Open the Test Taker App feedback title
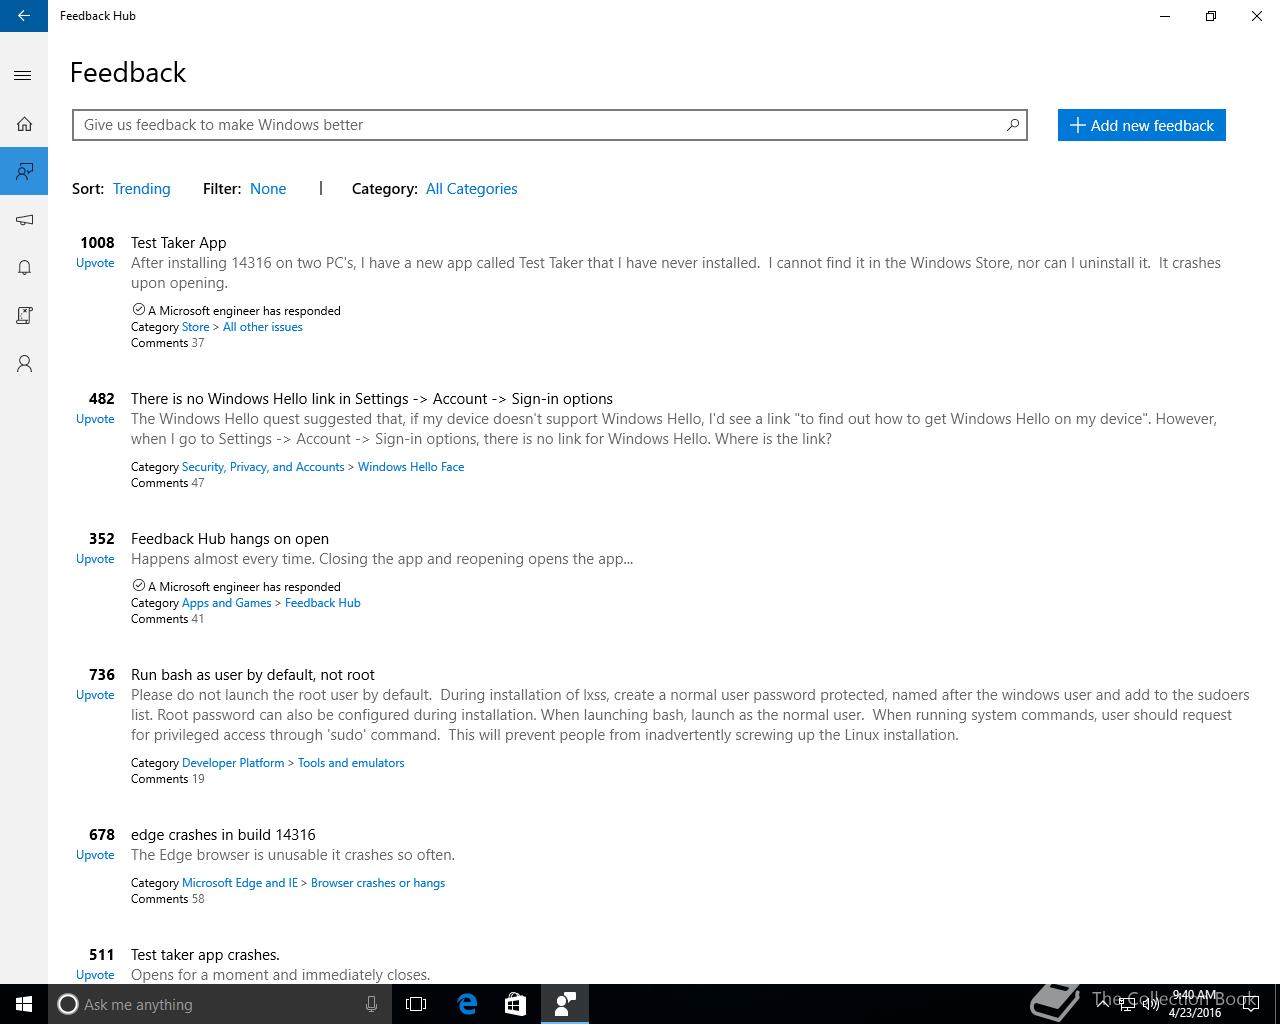This screenshot has width=1280, height=1024. tap(178, 243)
